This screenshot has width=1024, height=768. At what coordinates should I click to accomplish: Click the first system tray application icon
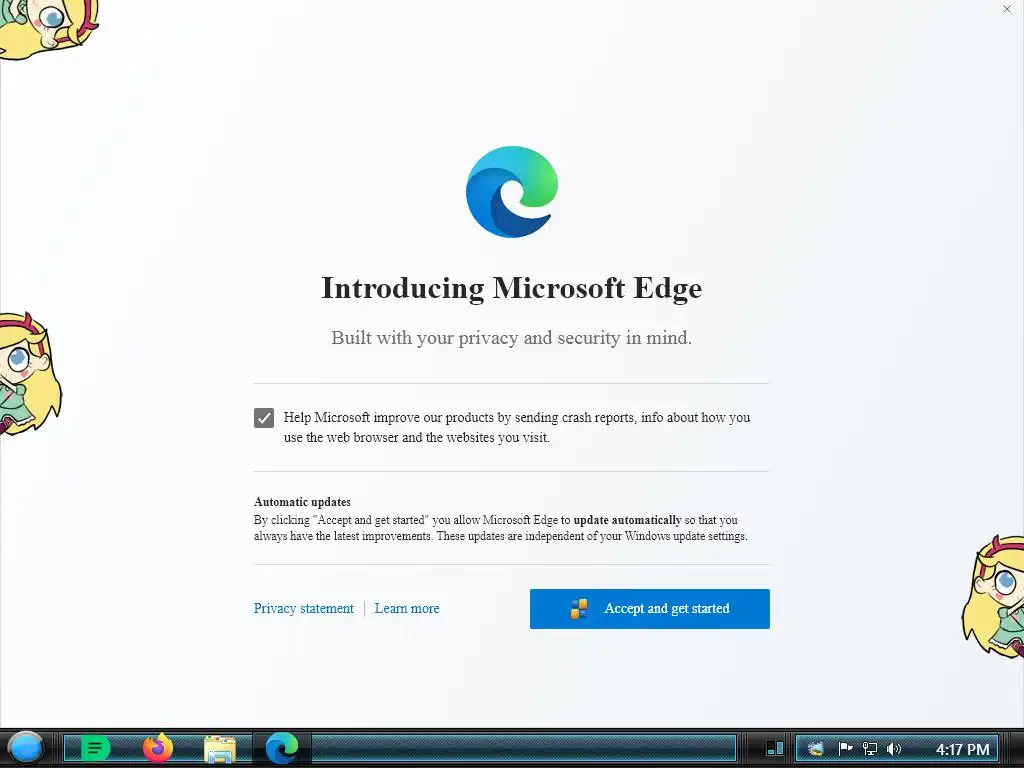815,748
